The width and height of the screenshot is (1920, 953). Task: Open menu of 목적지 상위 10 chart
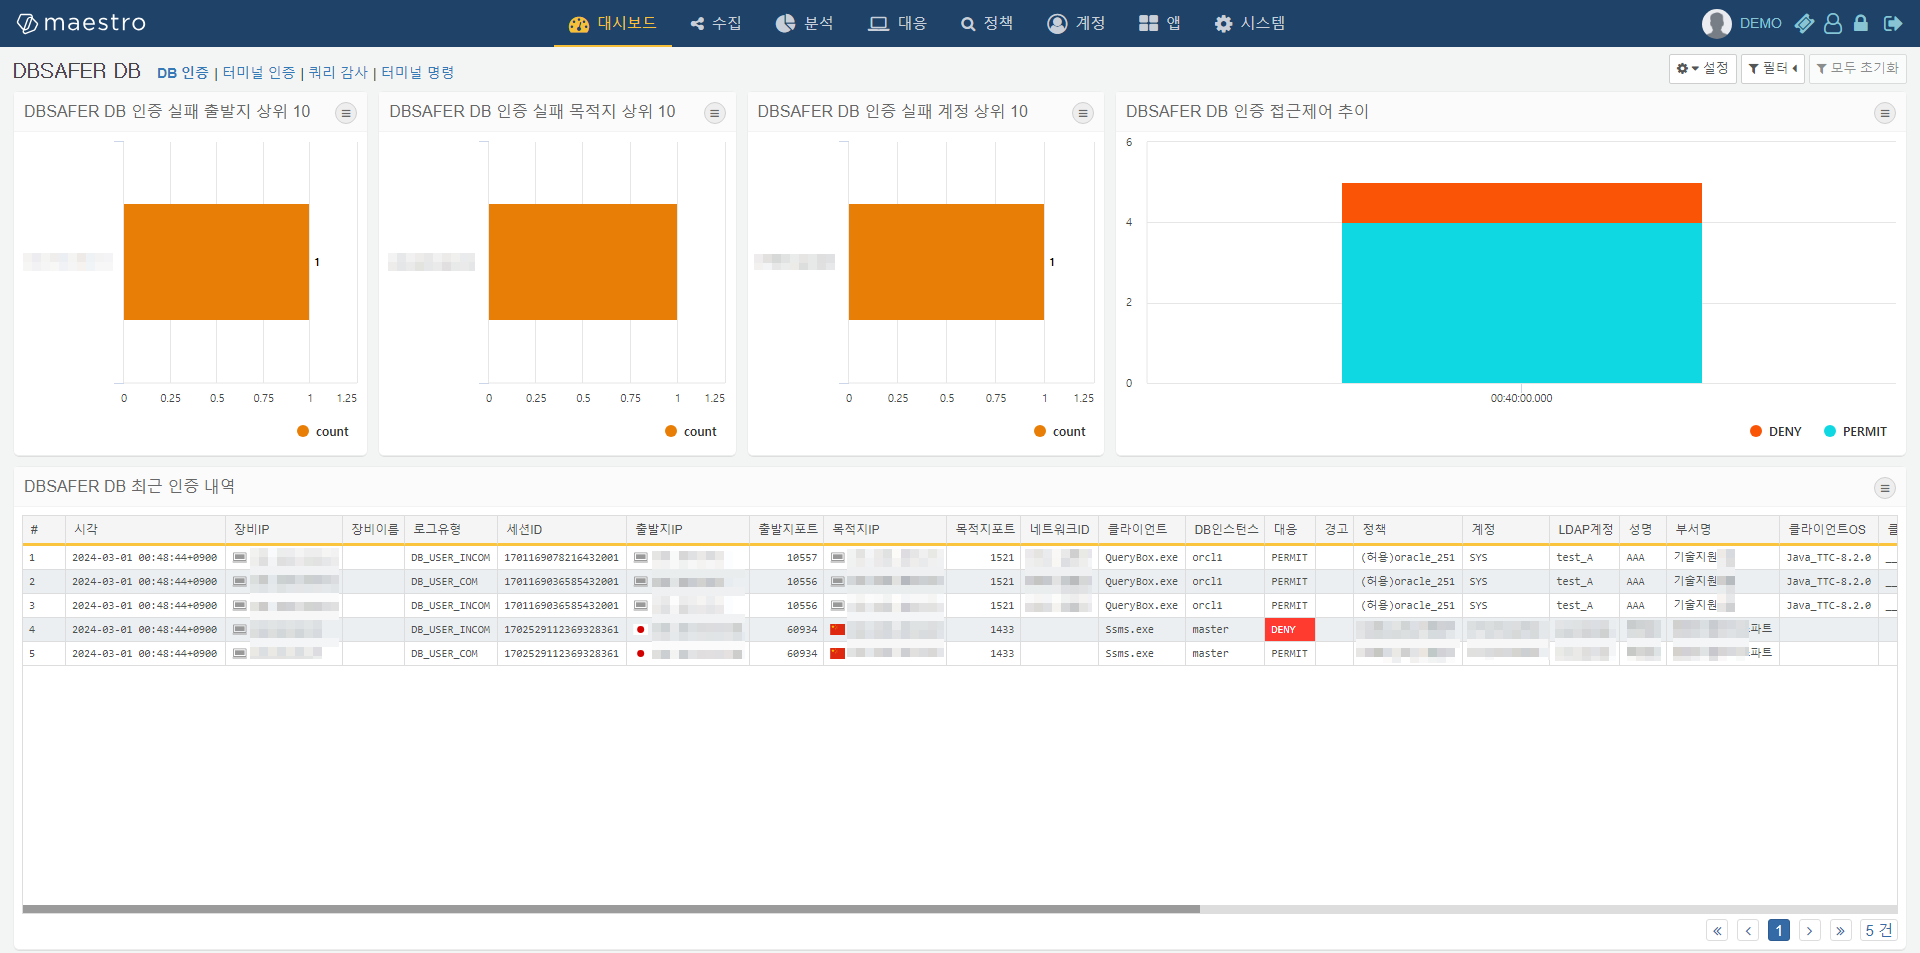click(715, 113)
